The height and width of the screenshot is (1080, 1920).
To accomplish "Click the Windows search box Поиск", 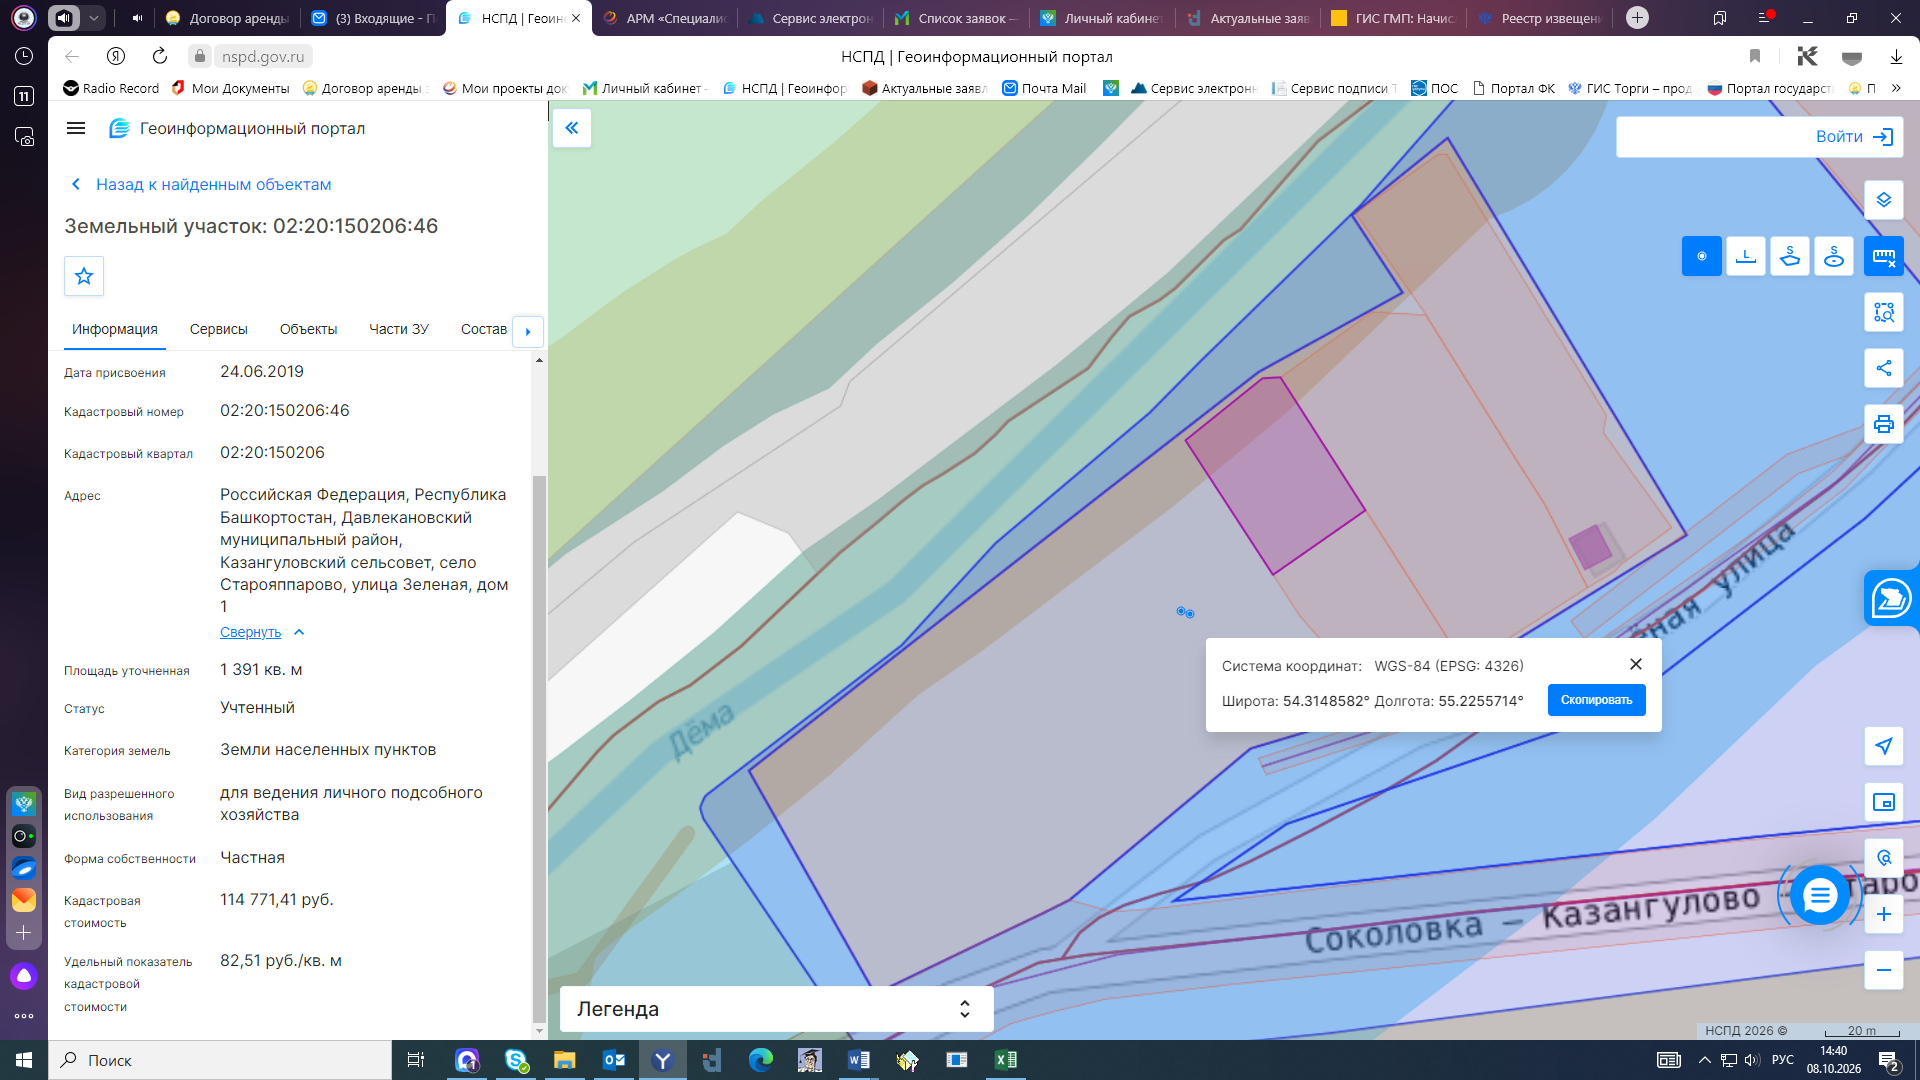I will pos(220,1060).
